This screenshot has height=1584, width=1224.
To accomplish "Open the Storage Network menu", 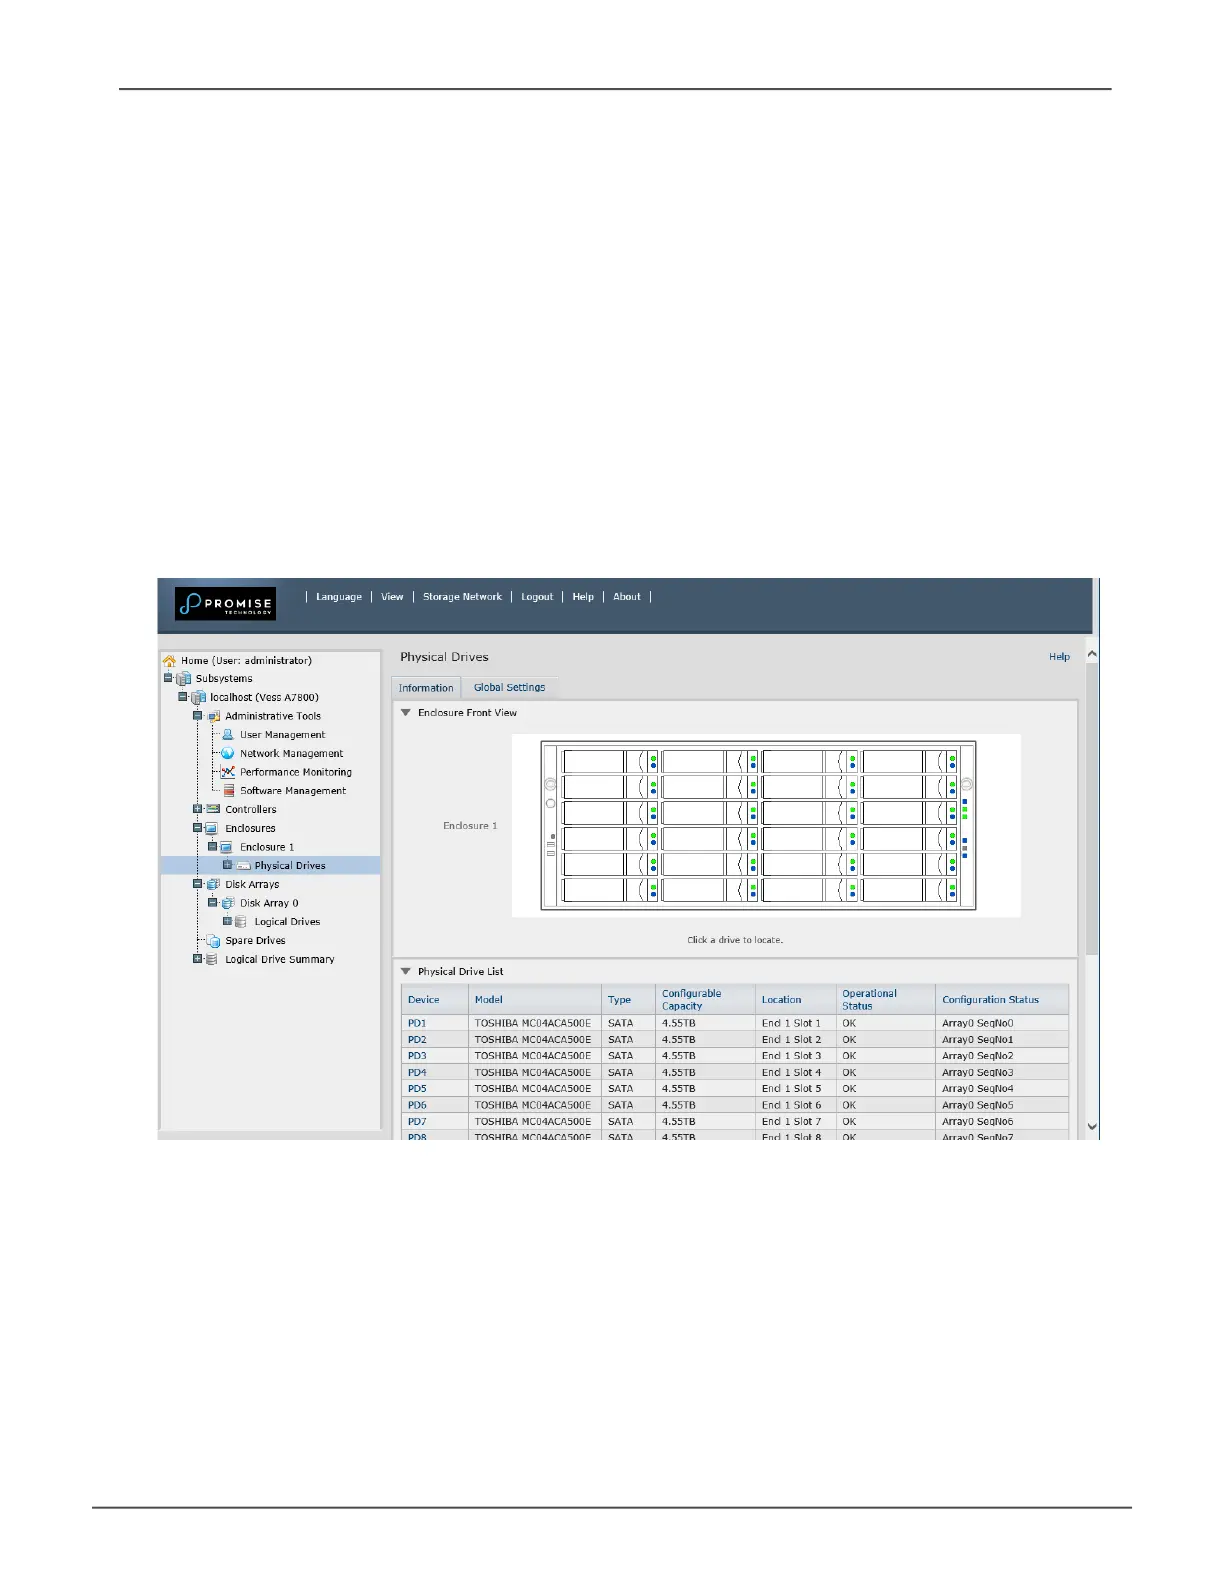I will click(462, 597).
